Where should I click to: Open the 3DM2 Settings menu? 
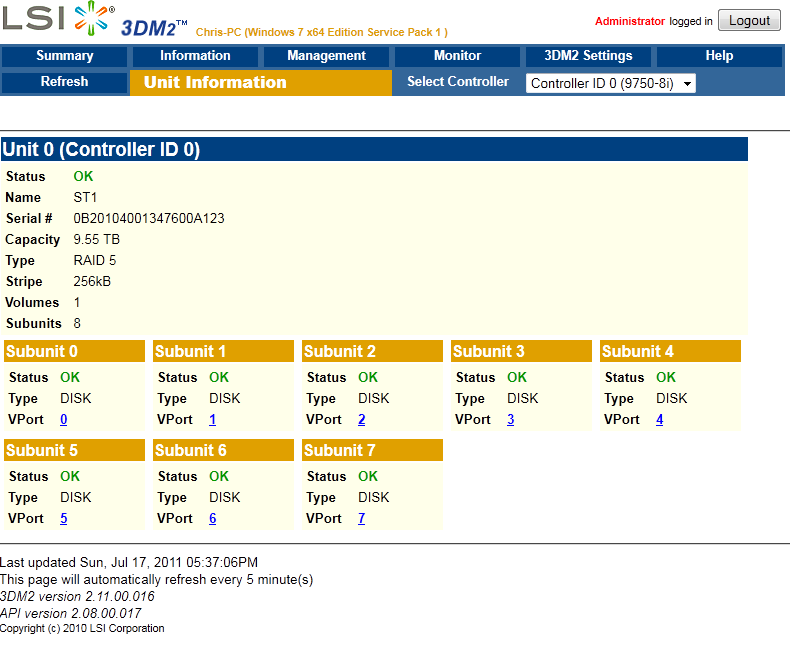pos(588,55)
